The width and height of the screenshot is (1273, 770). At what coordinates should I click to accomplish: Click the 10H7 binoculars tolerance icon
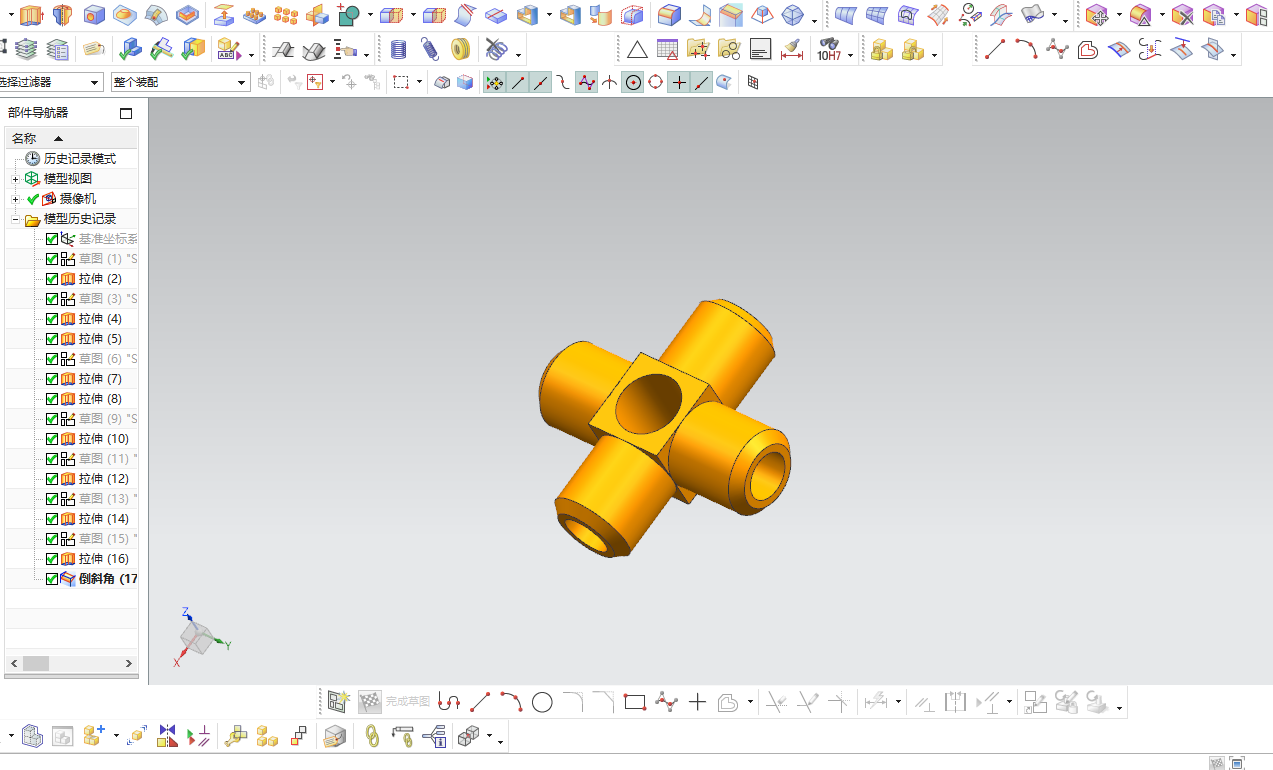828,49
